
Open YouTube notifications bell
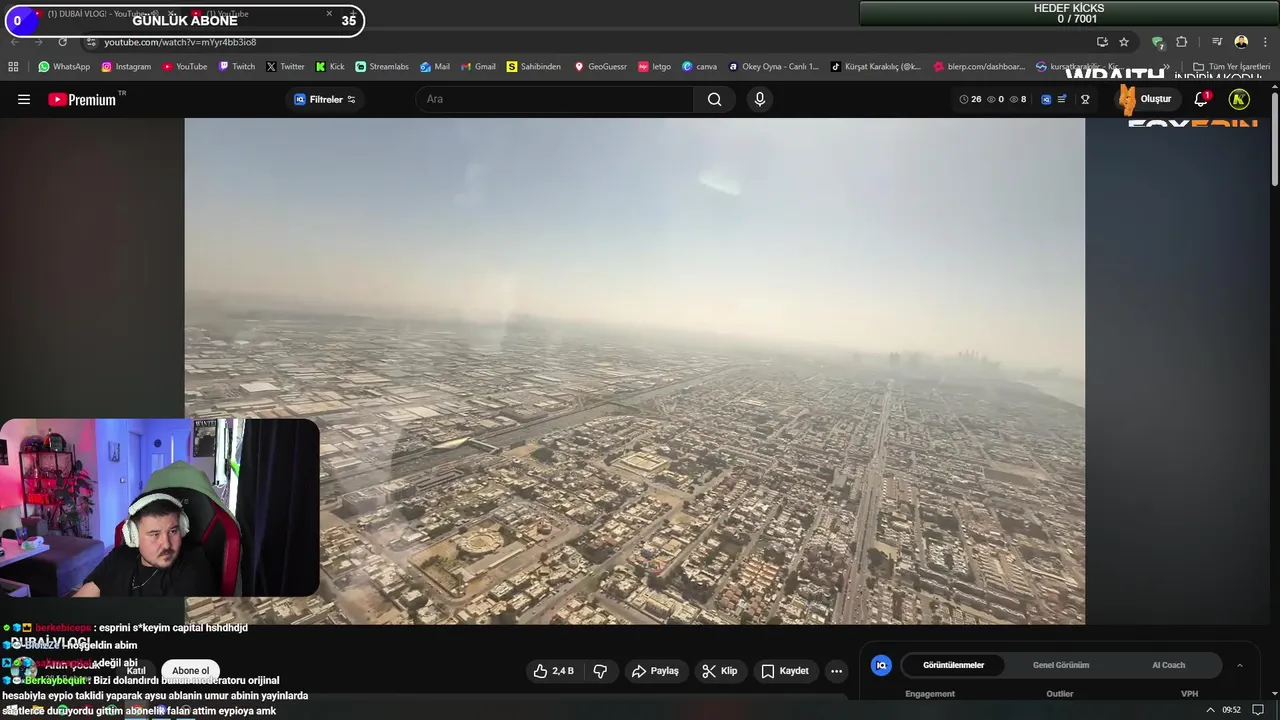[x=1201, y=99]
